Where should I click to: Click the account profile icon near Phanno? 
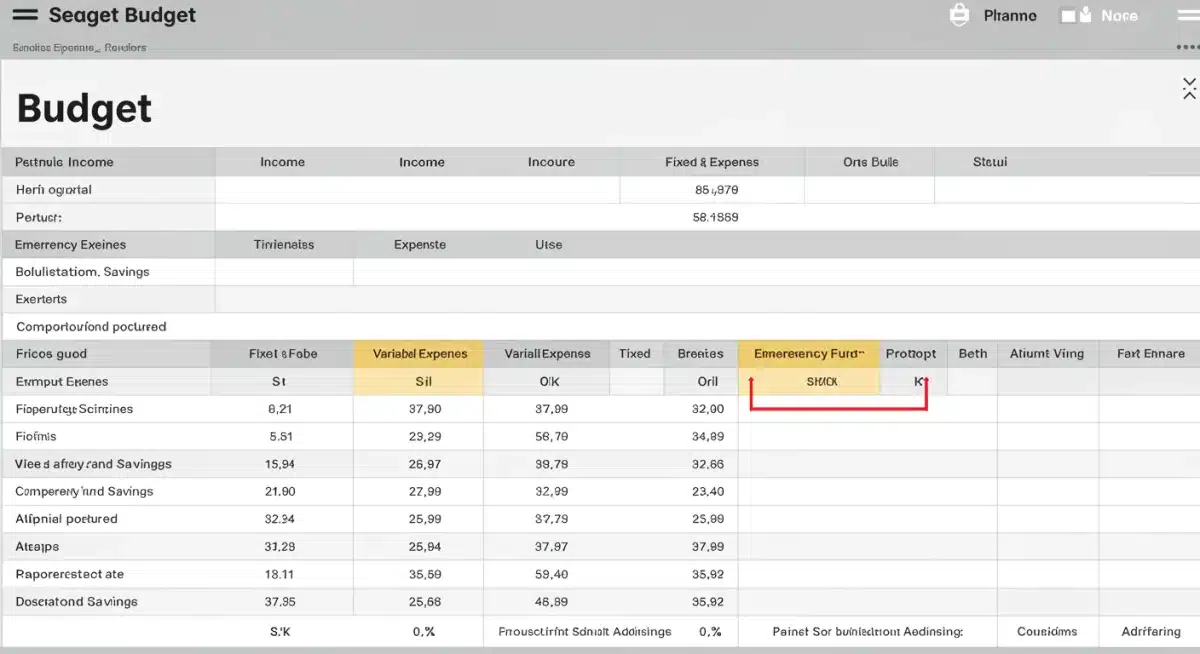coord(958,14)
